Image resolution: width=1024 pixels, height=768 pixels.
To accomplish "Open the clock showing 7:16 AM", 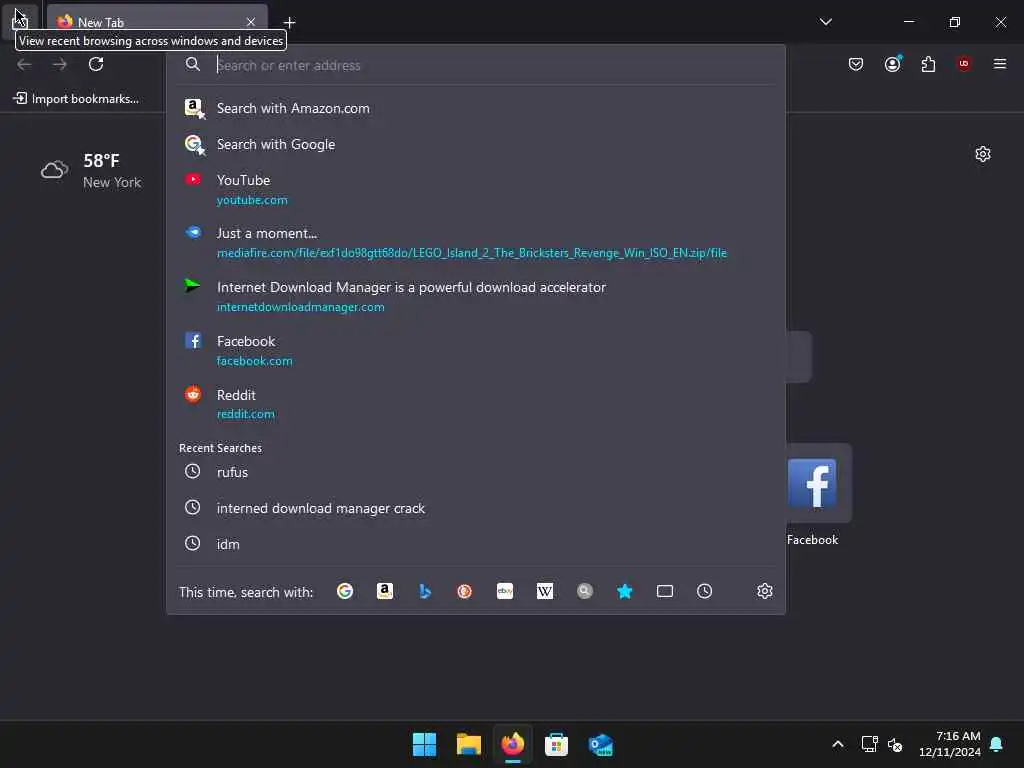I will [x=950, y=744].
